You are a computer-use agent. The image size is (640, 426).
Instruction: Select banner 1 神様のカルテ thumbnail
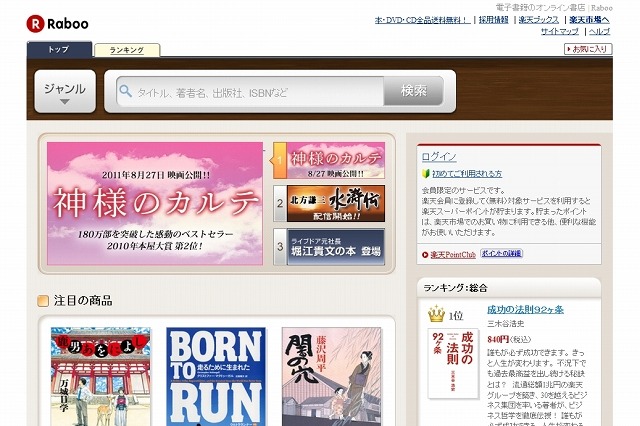[x=329, y=160]
